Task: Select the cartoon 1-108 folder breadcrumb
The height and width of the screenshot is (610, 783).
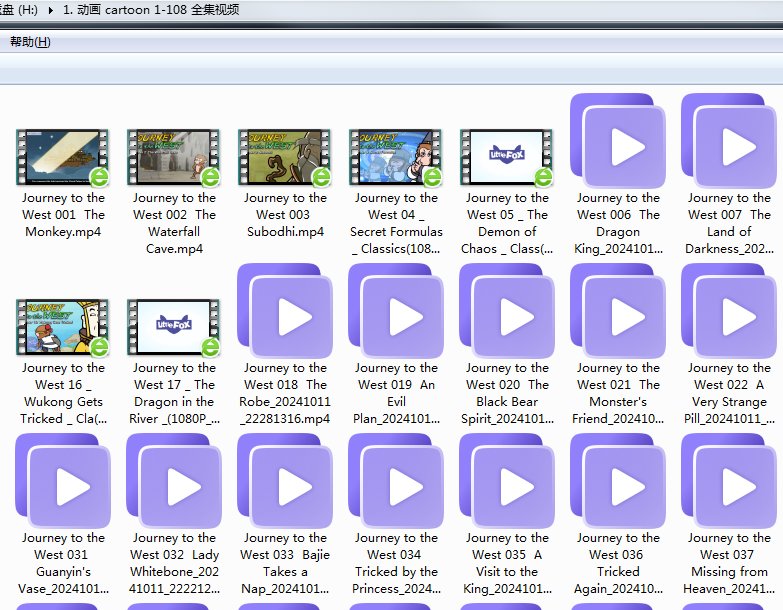Action: pos(151,9)
